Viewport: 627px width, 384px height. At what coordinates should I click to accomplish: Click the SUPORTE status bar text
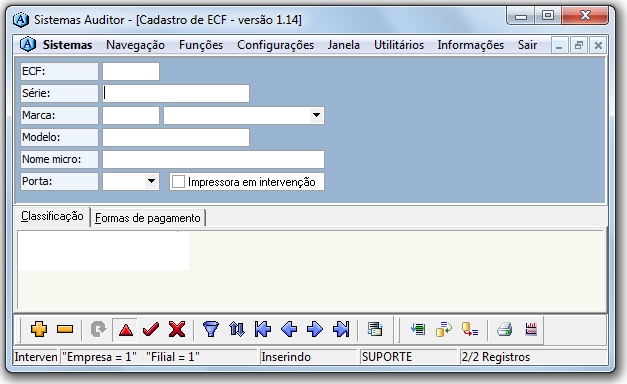386,357
